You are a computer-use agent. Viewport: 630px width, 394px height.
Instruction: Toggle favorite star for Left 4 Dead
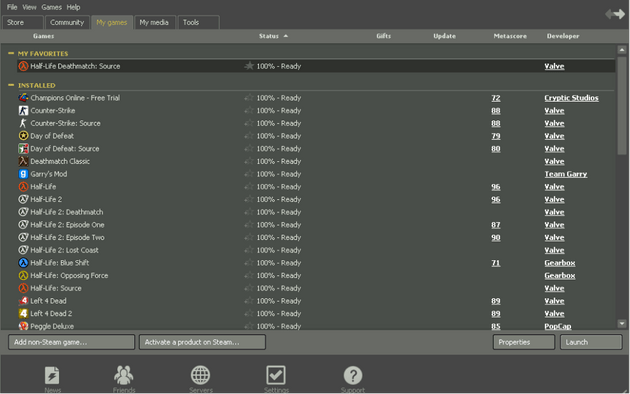click(x=249, y=300)
